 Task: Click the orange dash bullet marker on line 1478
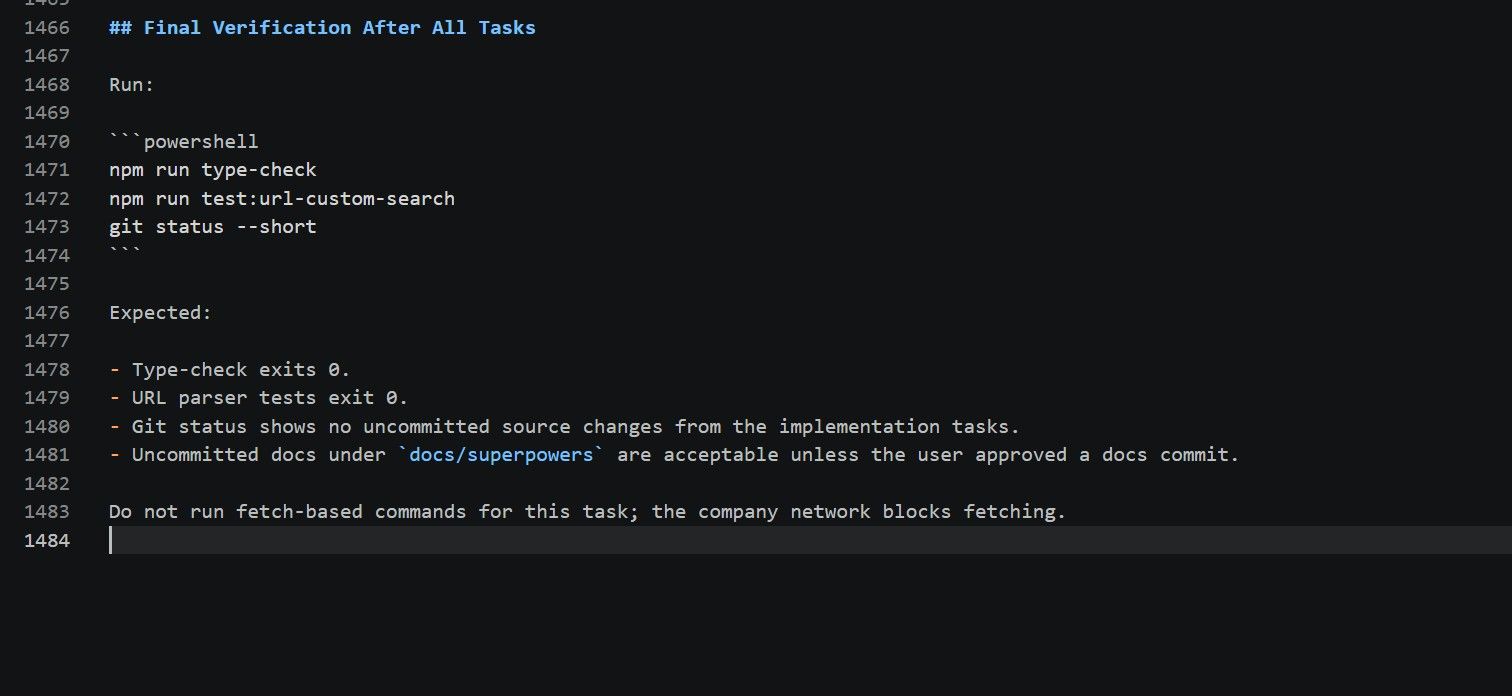[x=115, y=370]
